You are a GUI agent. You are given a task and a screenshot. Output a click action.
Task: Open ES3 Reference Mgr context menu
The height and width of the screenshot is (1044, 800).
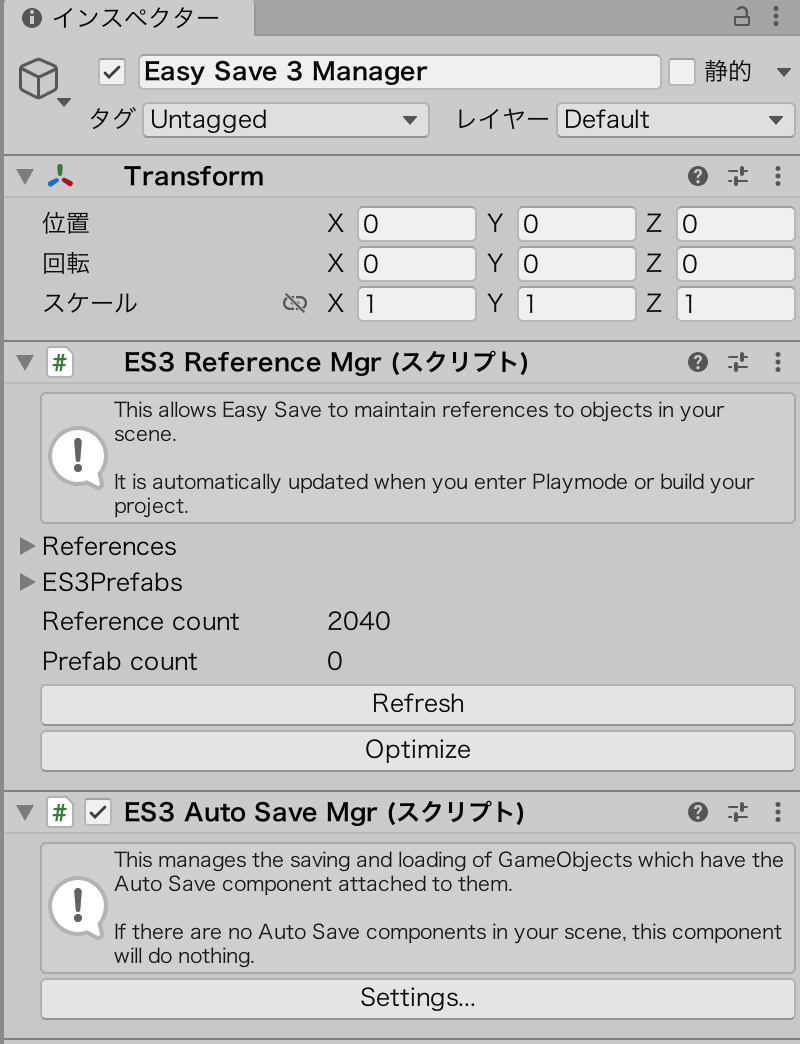[x=778, y=362]
